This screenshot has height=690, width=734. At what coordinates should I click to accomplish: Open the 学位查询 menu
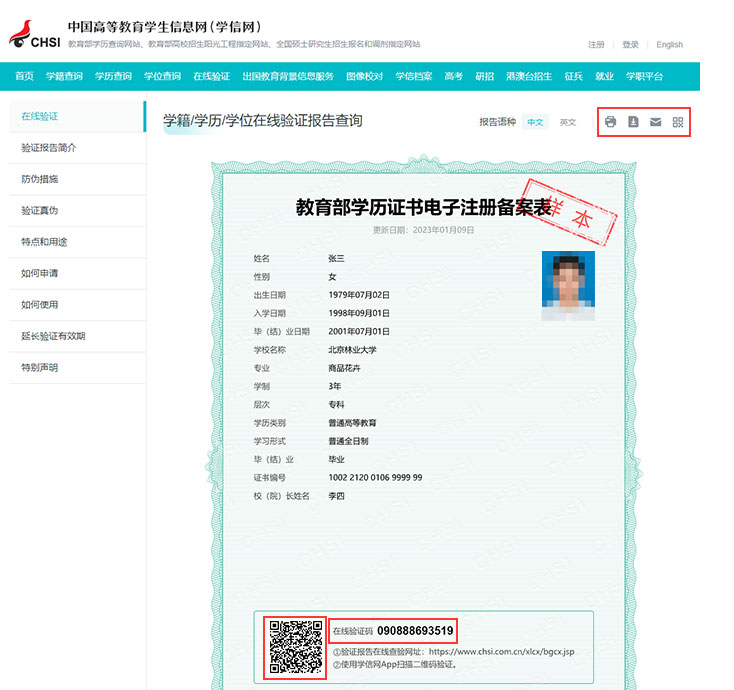[x=162, y=76]
